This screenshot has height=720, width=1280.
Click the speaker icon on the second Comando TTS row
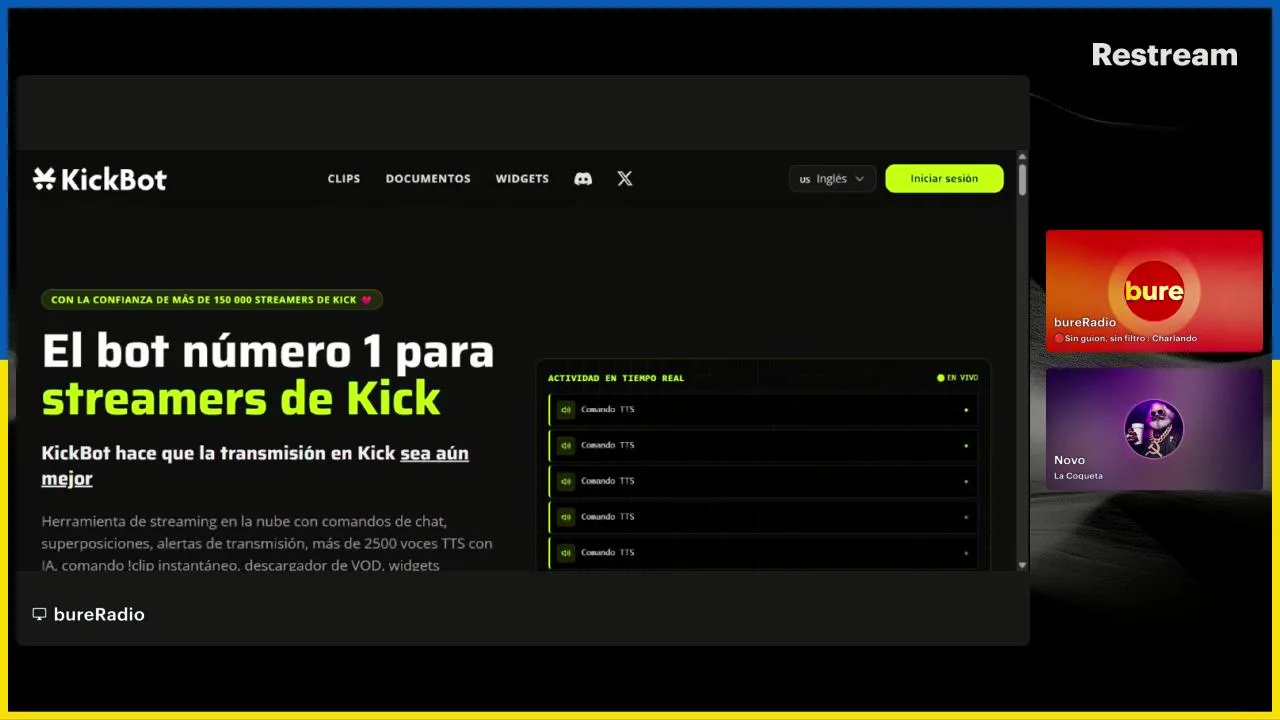[x=566, y=445]
